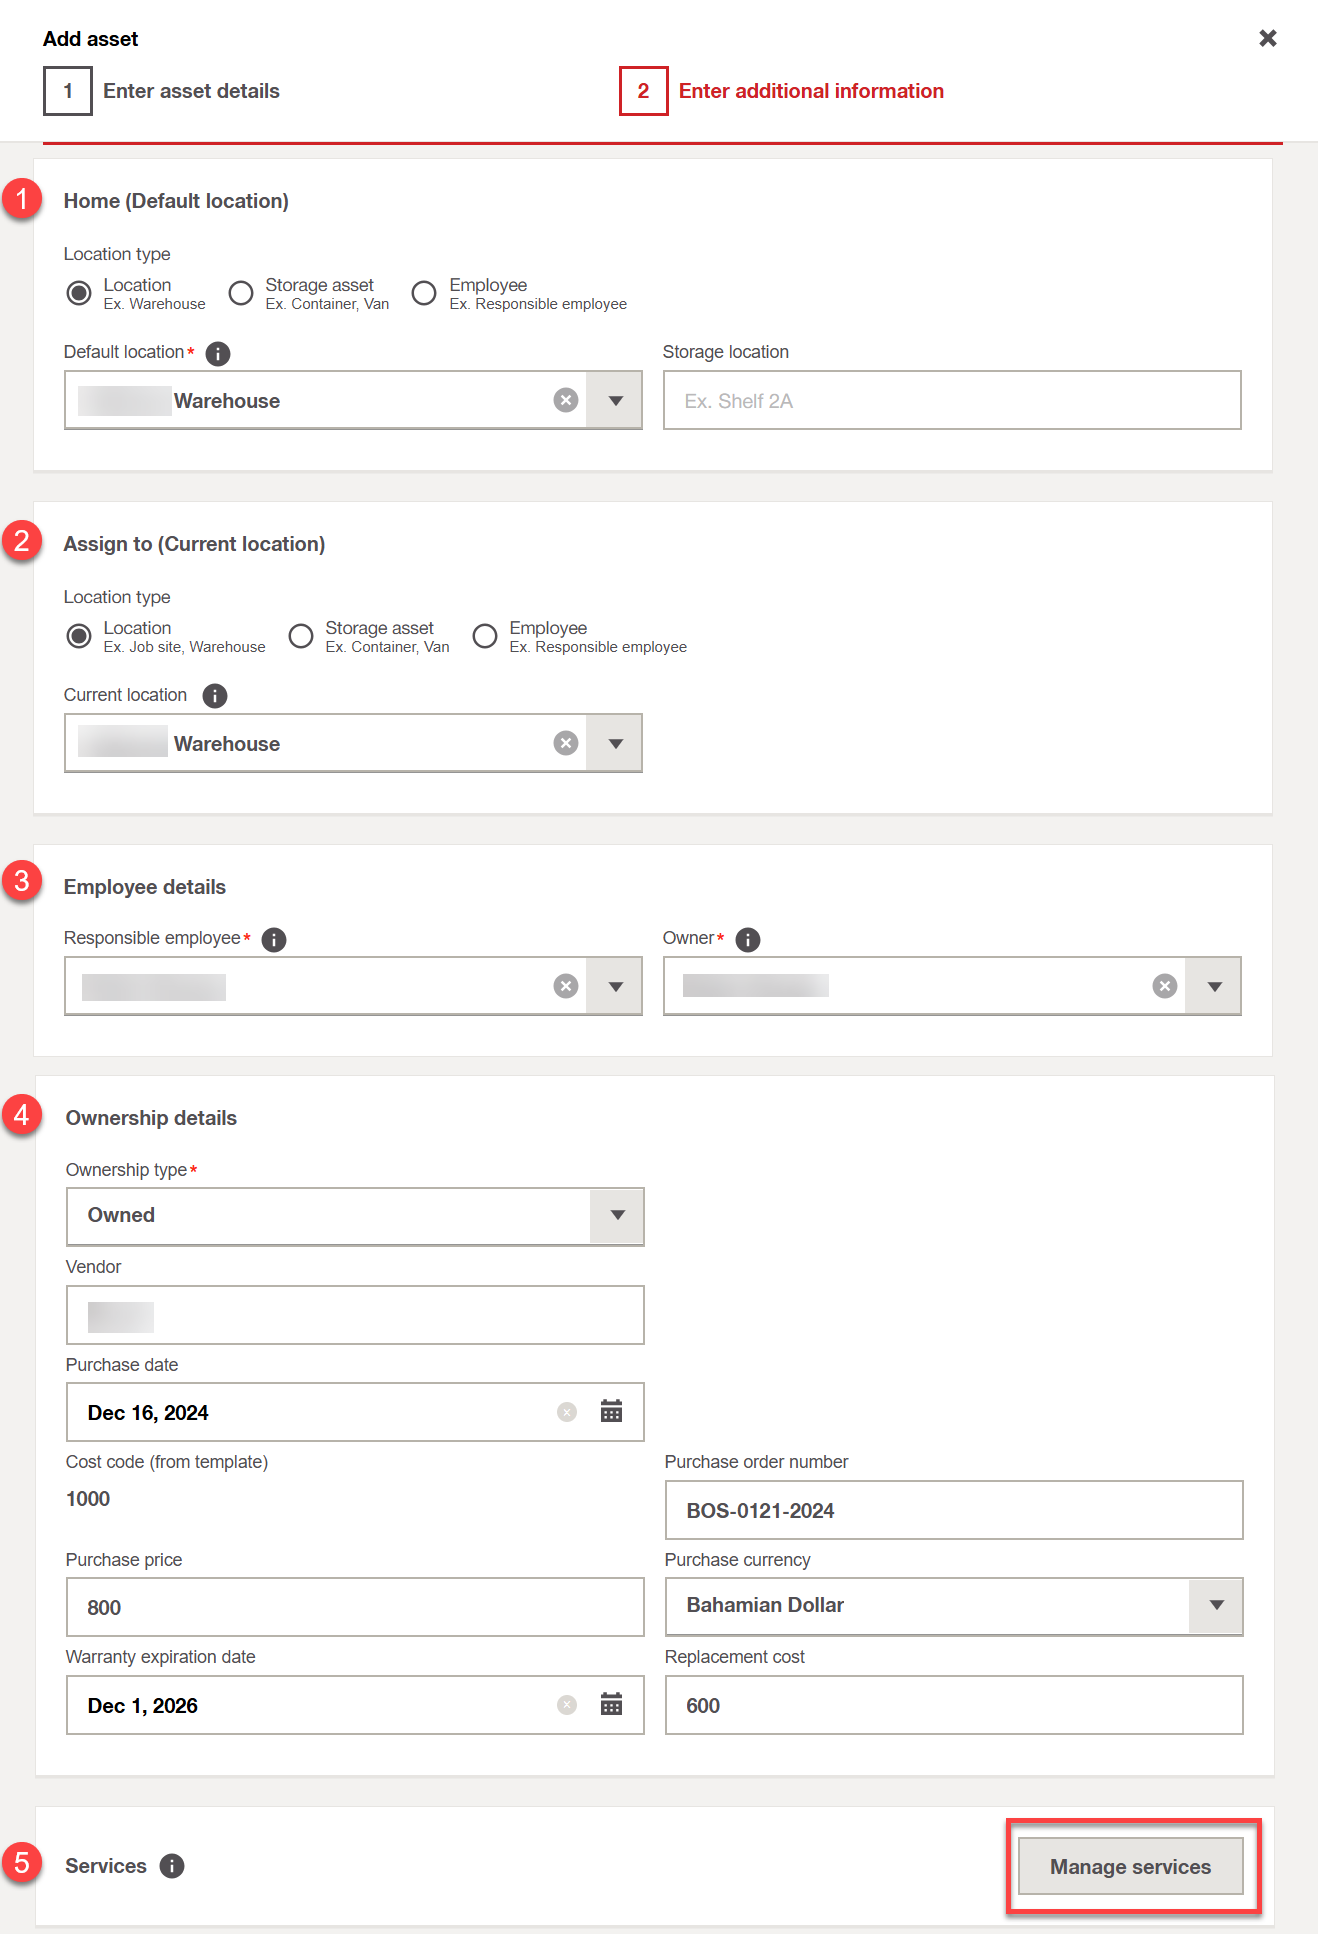Select Employee under Assign to location type
This screenshot has width=1318, height=1934.
[485, 636]
